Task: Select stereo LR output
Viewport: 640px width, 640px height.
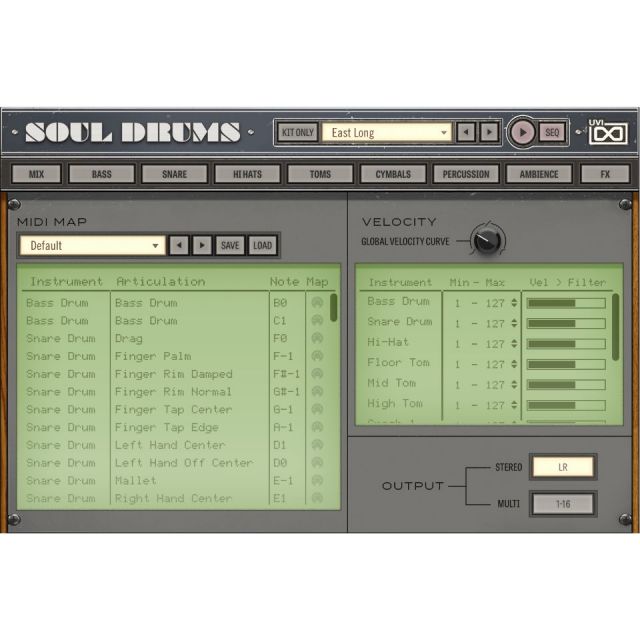Action: (563, 467)
